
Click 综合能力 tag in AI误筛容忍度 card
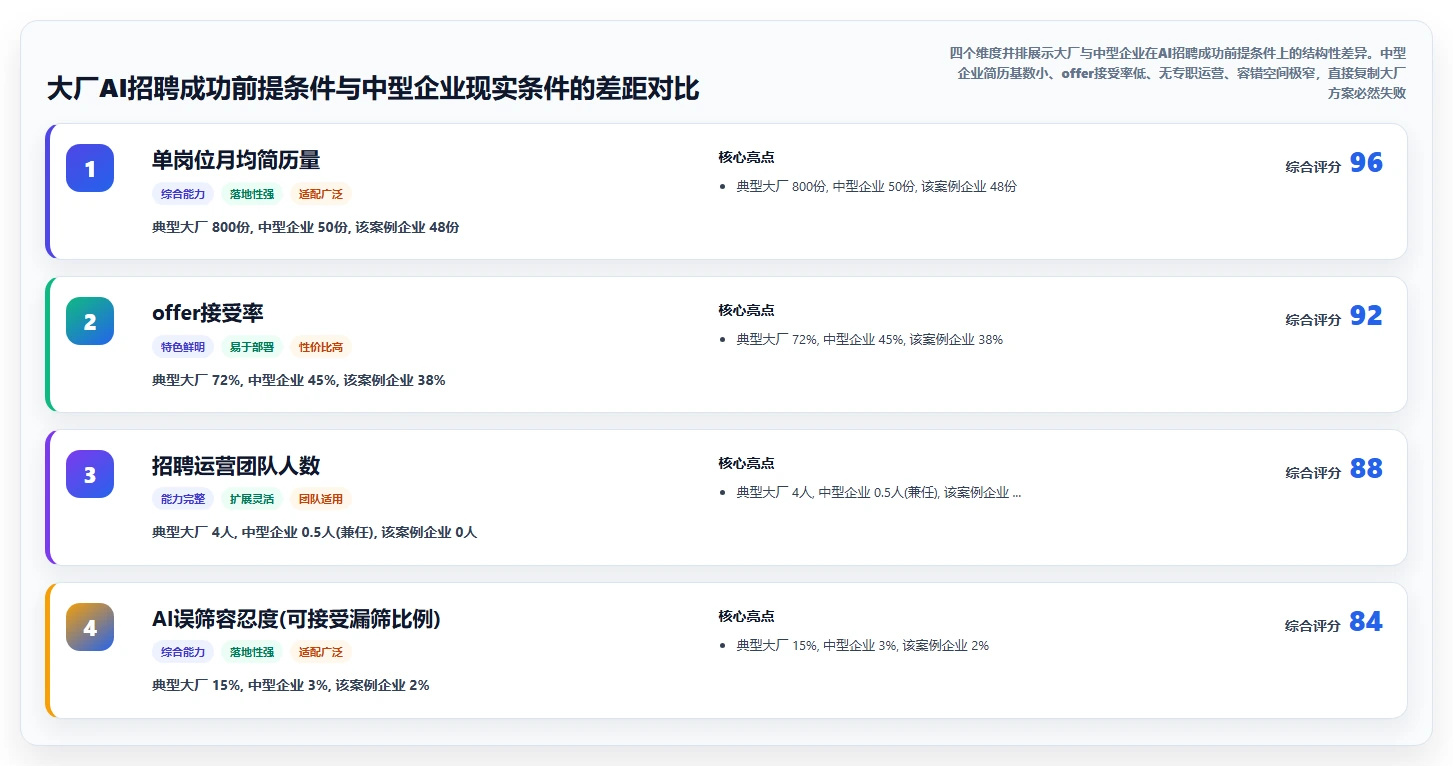tap(183, 652)
